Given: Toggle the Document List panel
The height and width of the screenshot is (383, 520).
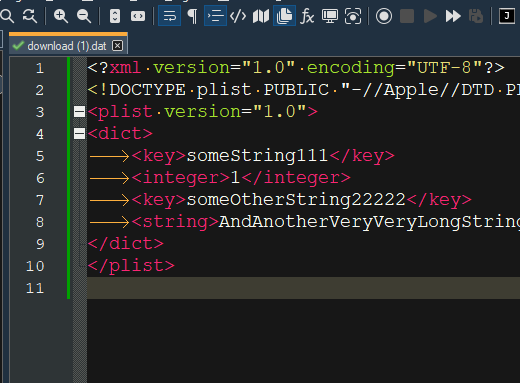Looking at the screenshot, I should click(x=284, y=16).
